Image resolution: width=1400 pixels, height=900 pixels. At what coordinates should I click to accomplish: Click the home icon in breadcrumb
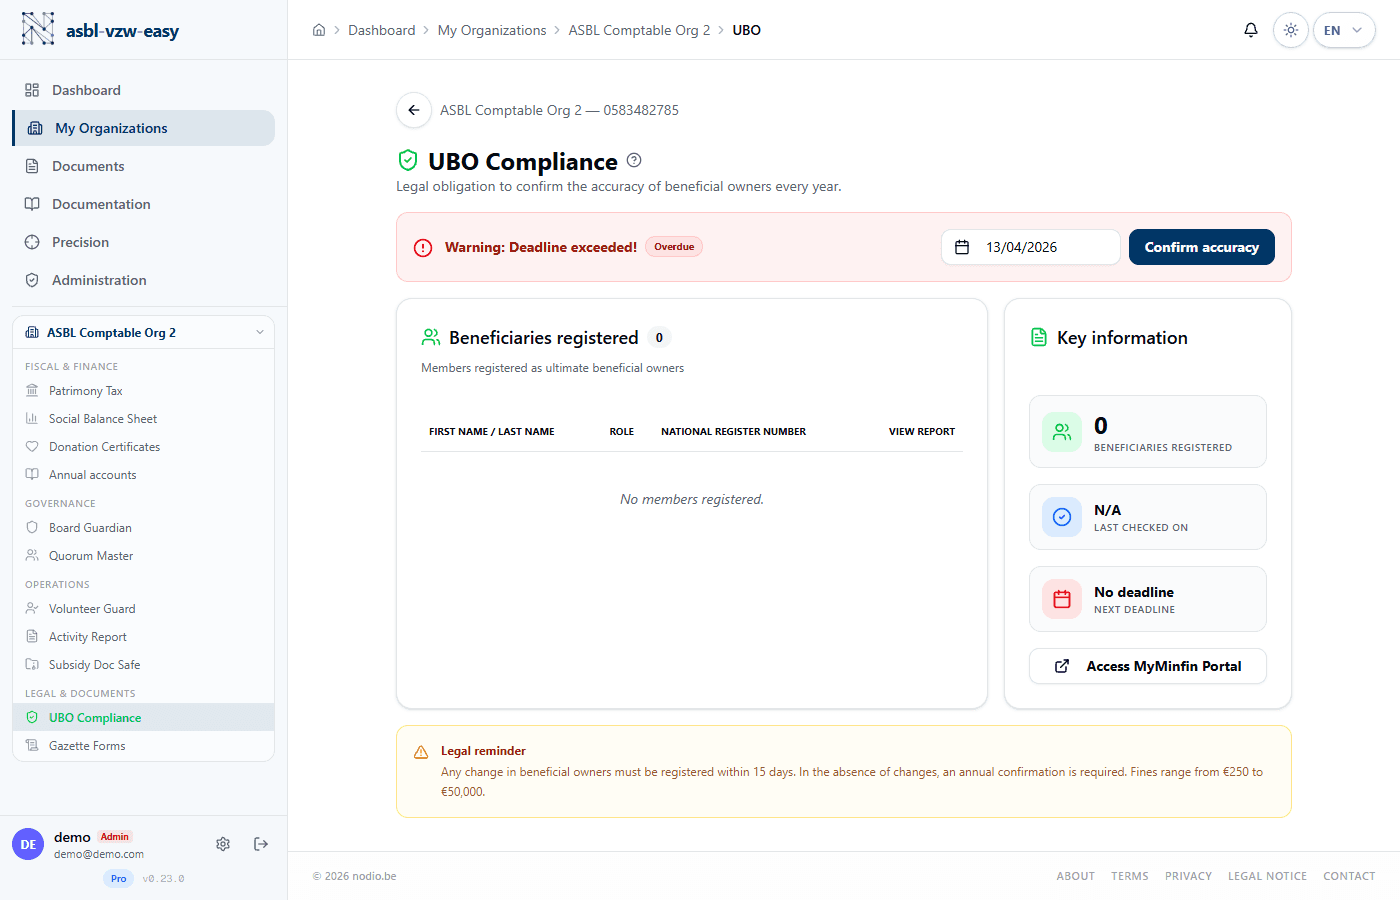coord(319,30)
